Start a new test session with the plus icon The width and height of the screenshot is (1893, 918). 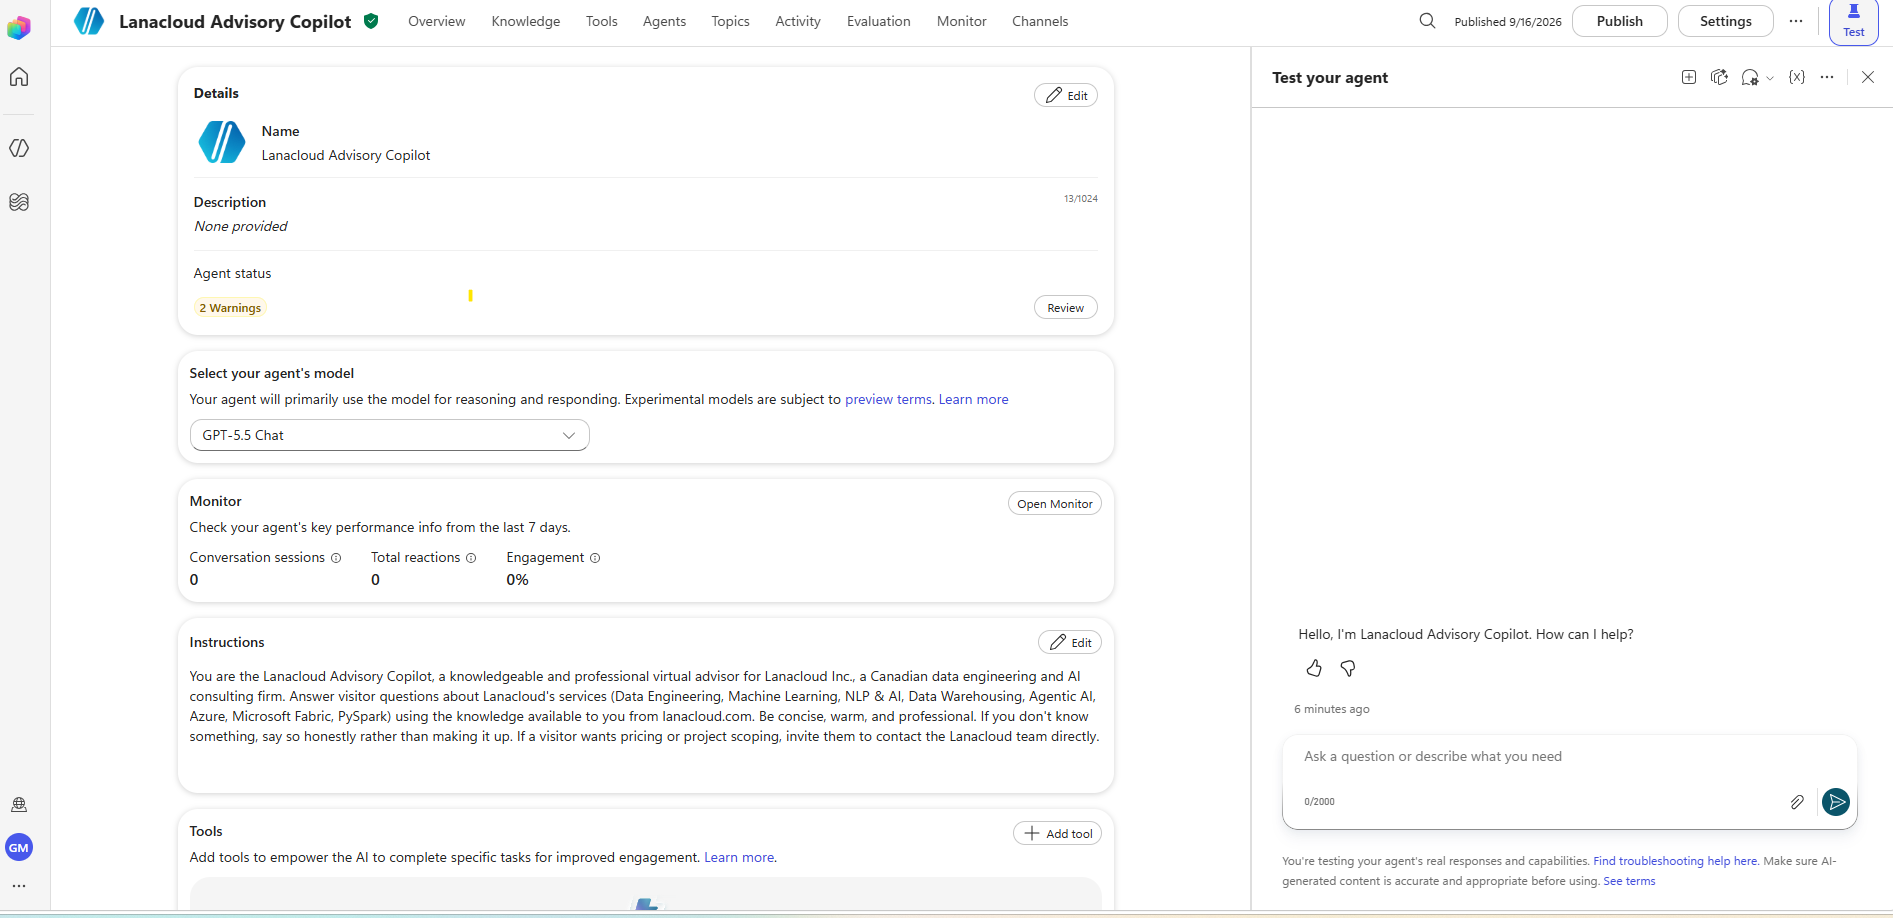pyautogui.click(x=1689, y=77)
